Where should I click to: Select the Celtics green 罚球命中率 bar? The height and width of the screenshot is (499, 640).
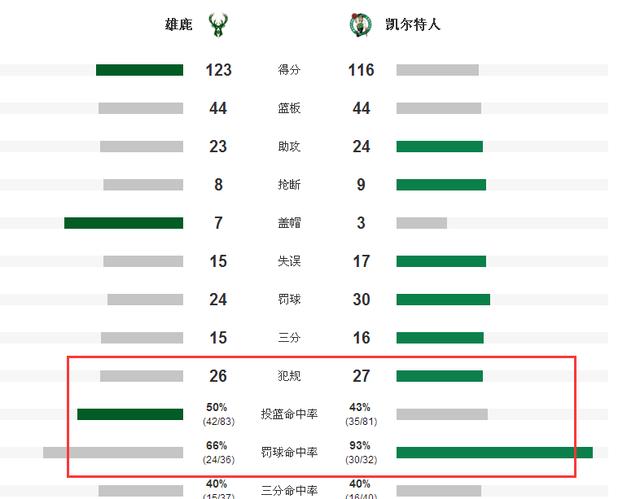coord(494,452)
